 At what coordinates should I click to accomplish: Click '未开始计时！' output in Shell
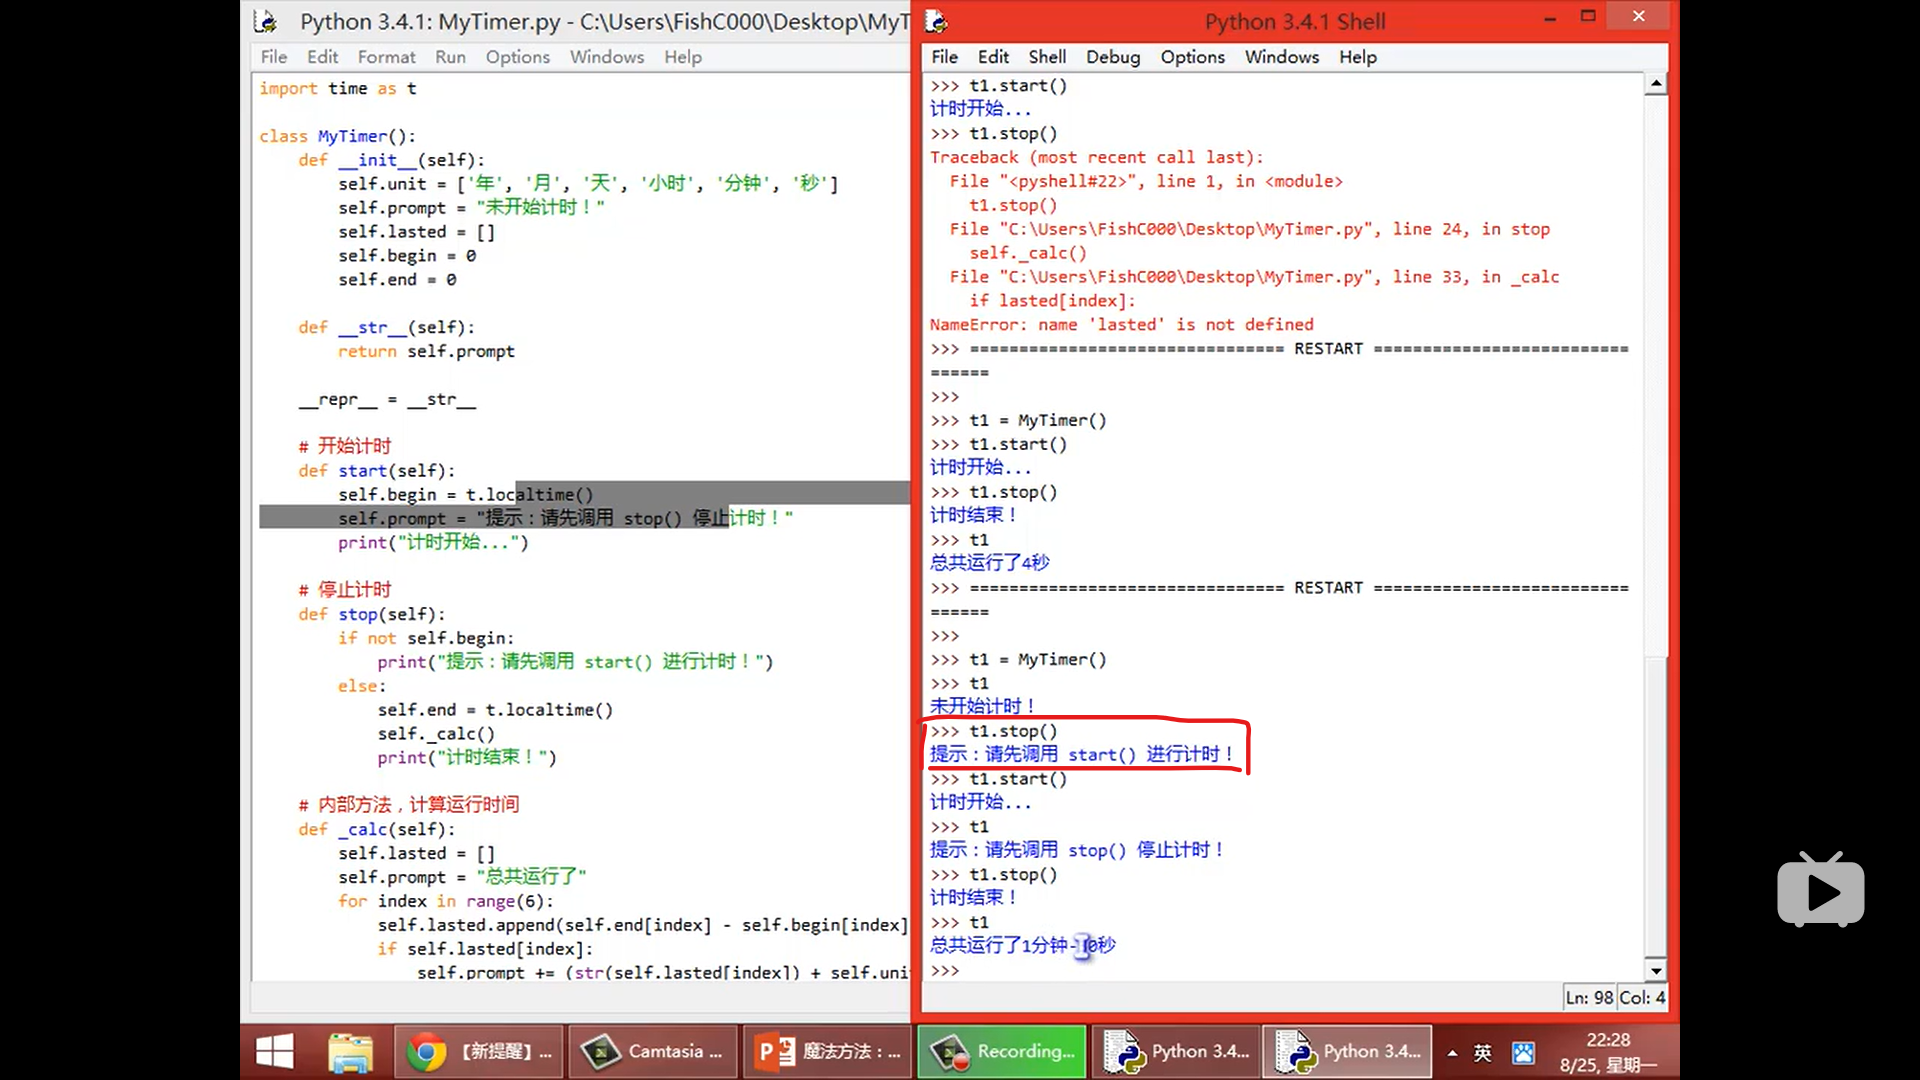pos(984,706)
